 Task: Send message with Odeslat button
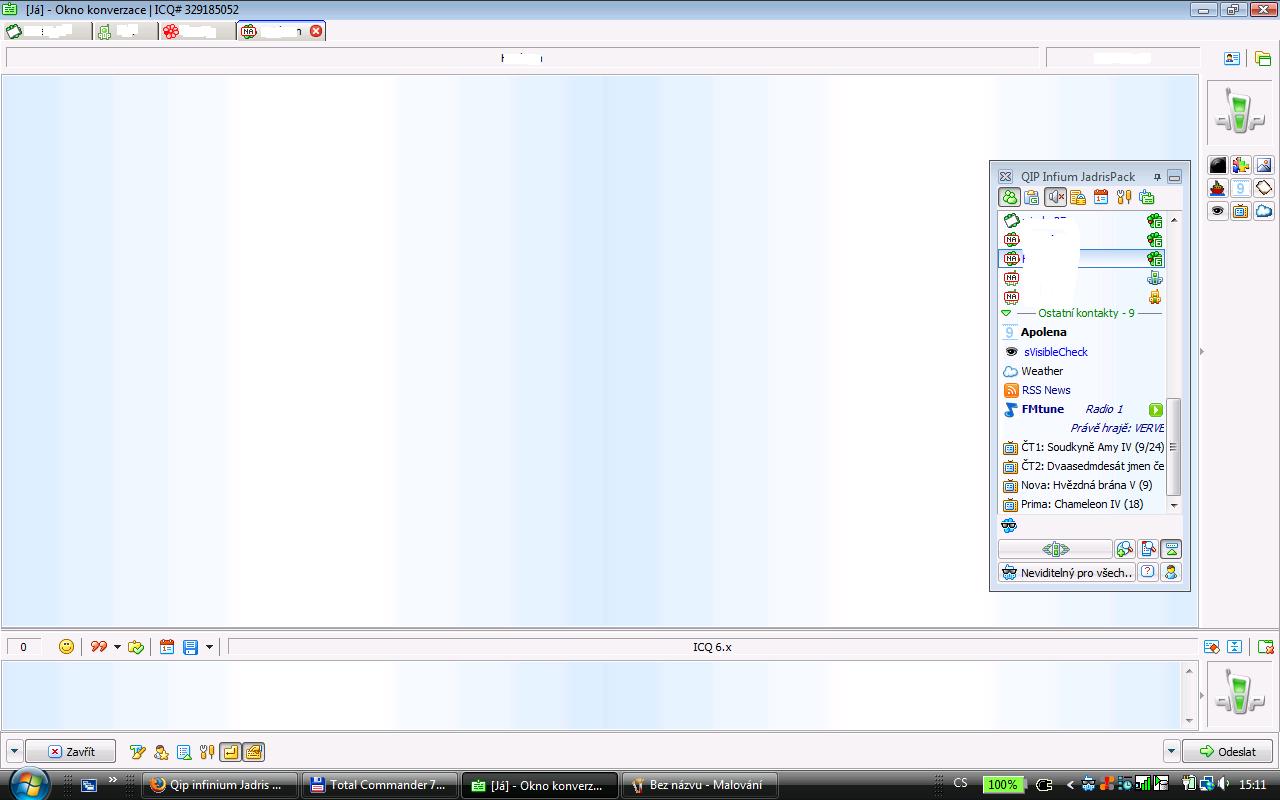(x=1228, y=751)
